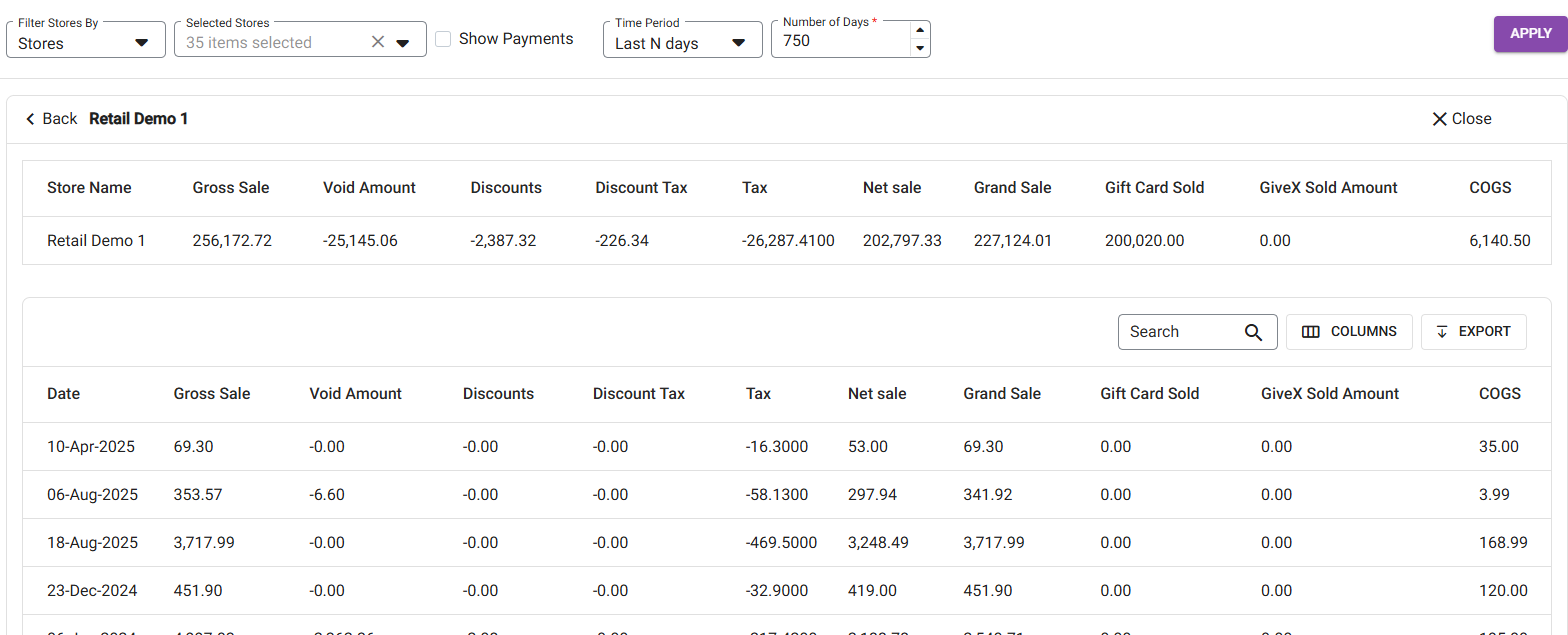Increase Number of Days with up arrow
This screenshot has width=1568, height=635.
tap(920, 32)
